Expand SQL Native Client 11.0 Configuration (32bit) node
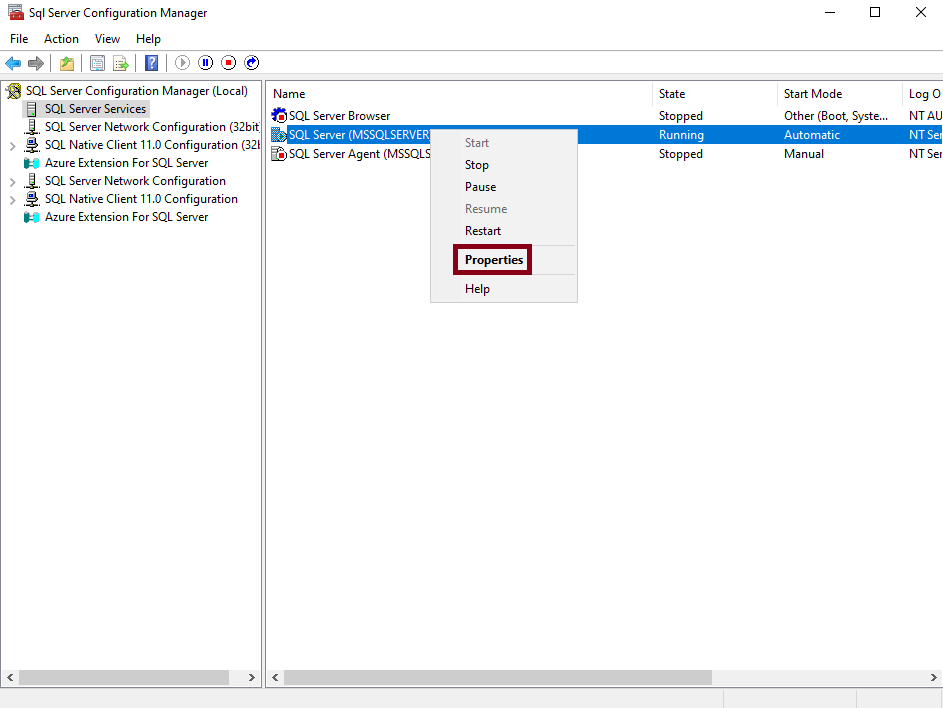943x708 pixels. [13, 146]
